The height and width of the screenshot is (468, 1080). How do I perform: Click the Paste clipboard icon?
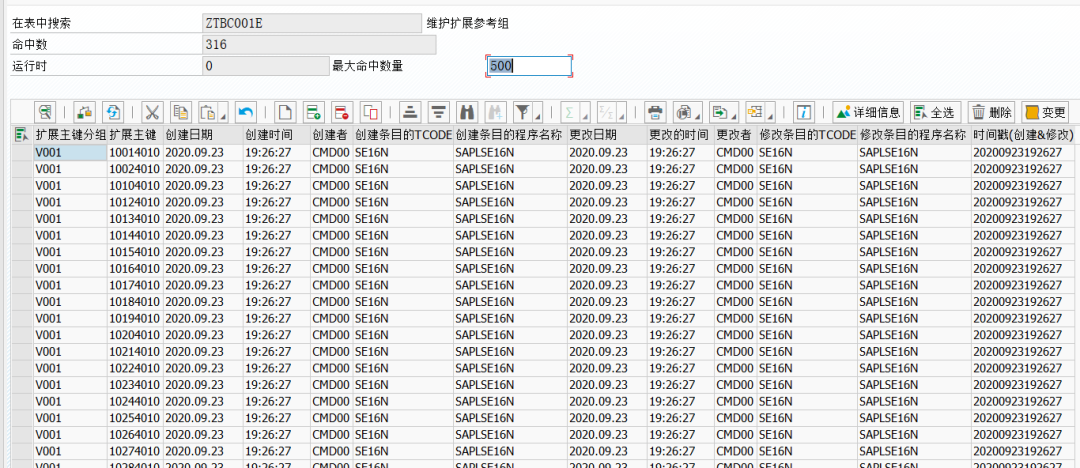click(208, 112)
